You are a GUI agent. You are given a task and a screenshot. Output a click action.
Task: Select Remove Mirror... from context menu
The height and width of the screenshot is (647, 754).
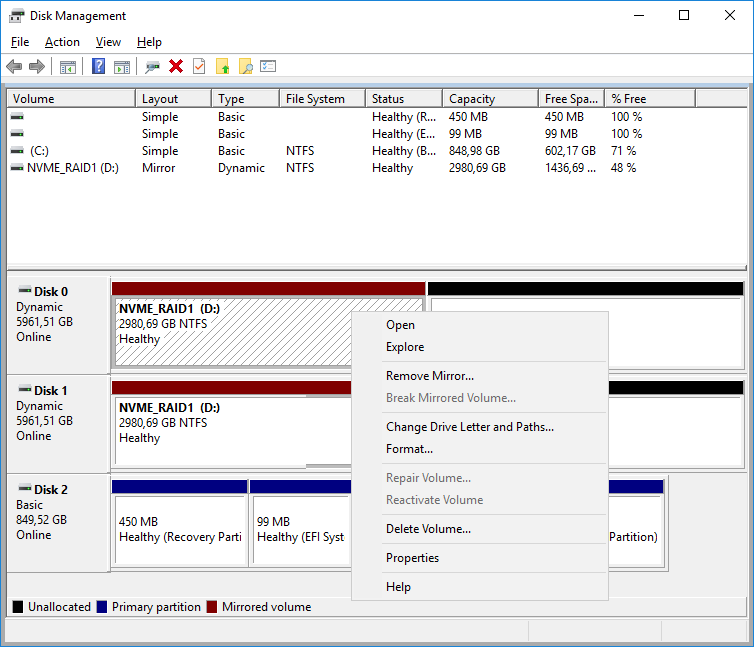480,376
